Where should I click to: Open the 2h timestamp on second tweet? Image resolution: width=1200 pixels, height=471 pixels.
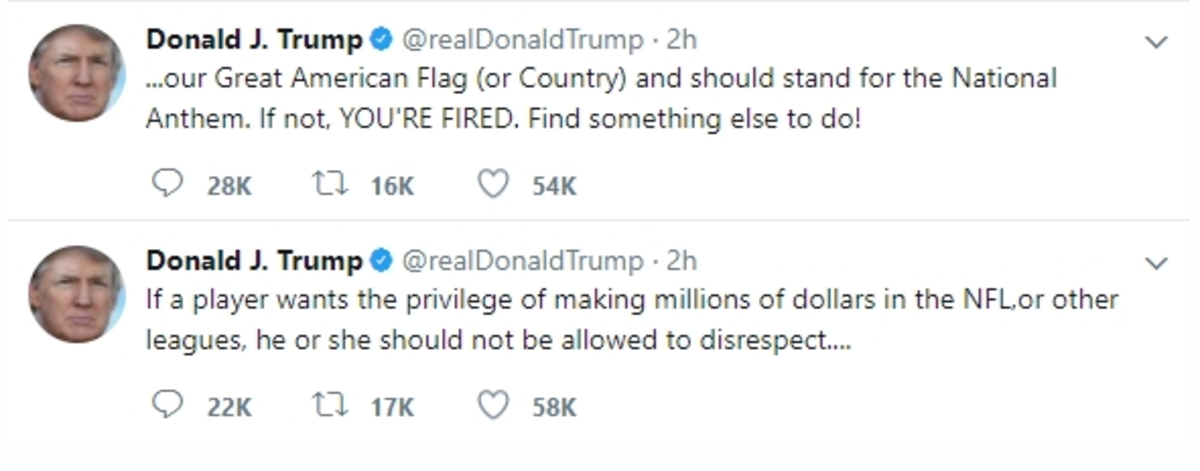pos(681,261)
